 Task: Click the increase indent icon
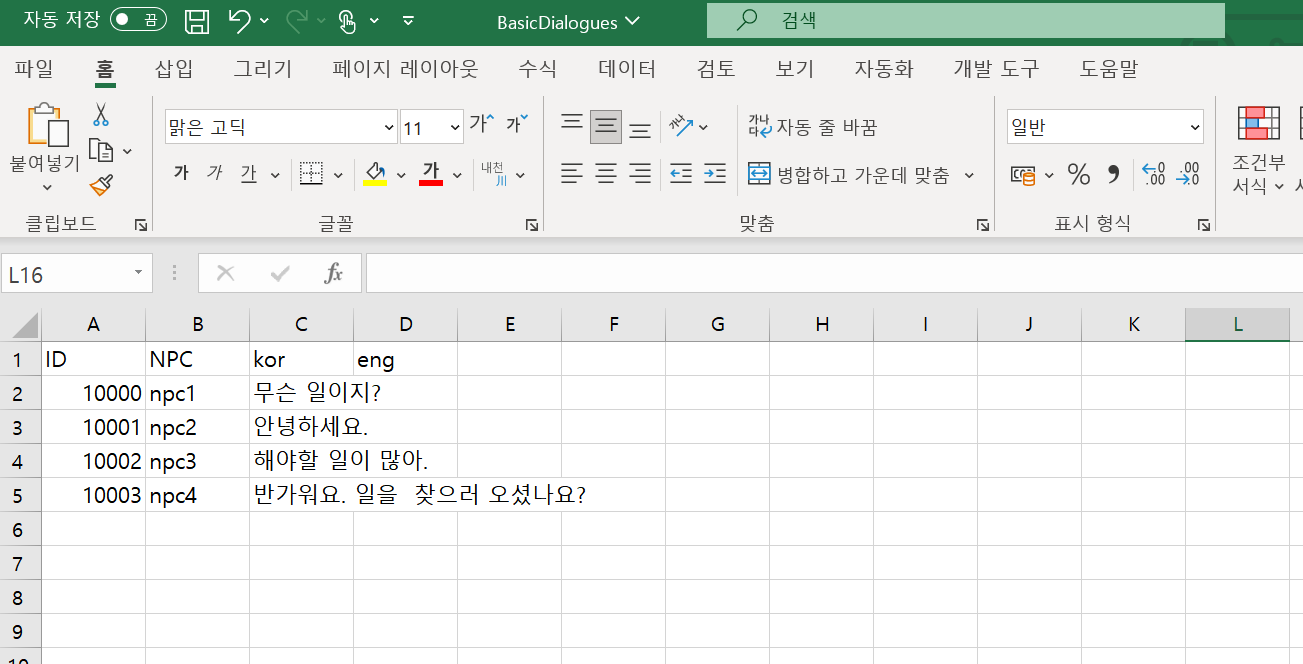coord(715,174)
